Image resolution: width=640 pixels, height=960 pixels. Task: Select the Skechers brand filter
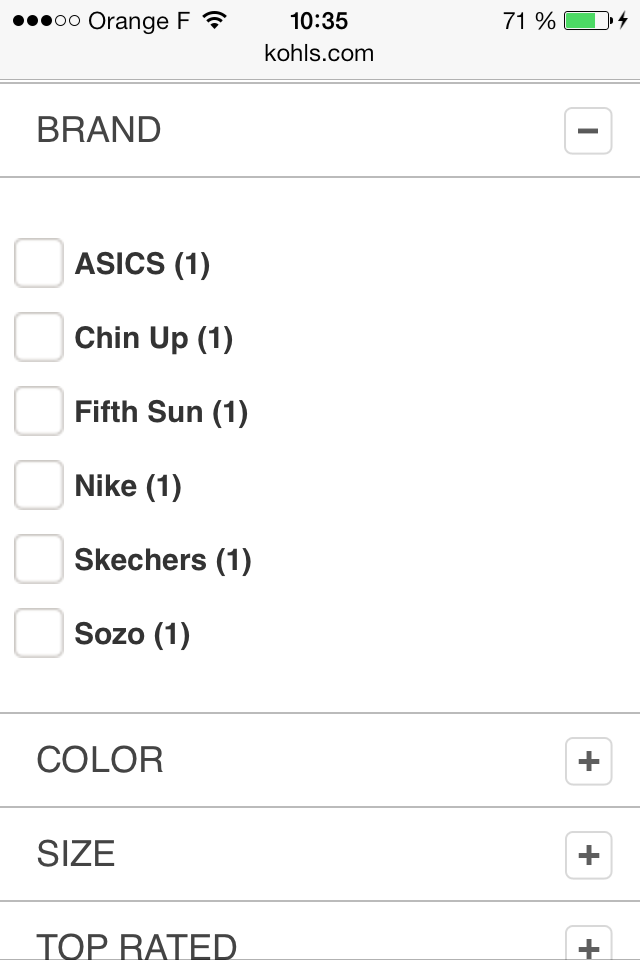pyautogui.click(x=38, y=559)
